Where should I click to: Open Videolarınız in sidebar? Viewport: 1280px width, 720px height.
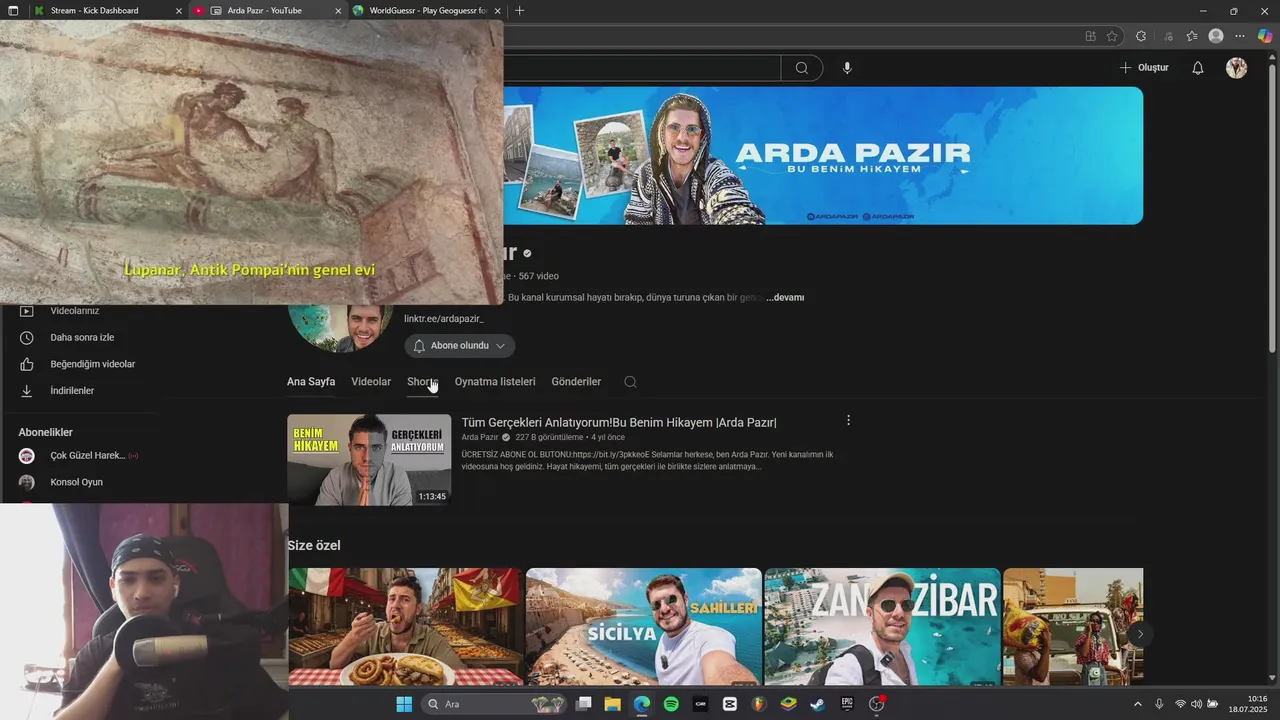click(77, 311)
